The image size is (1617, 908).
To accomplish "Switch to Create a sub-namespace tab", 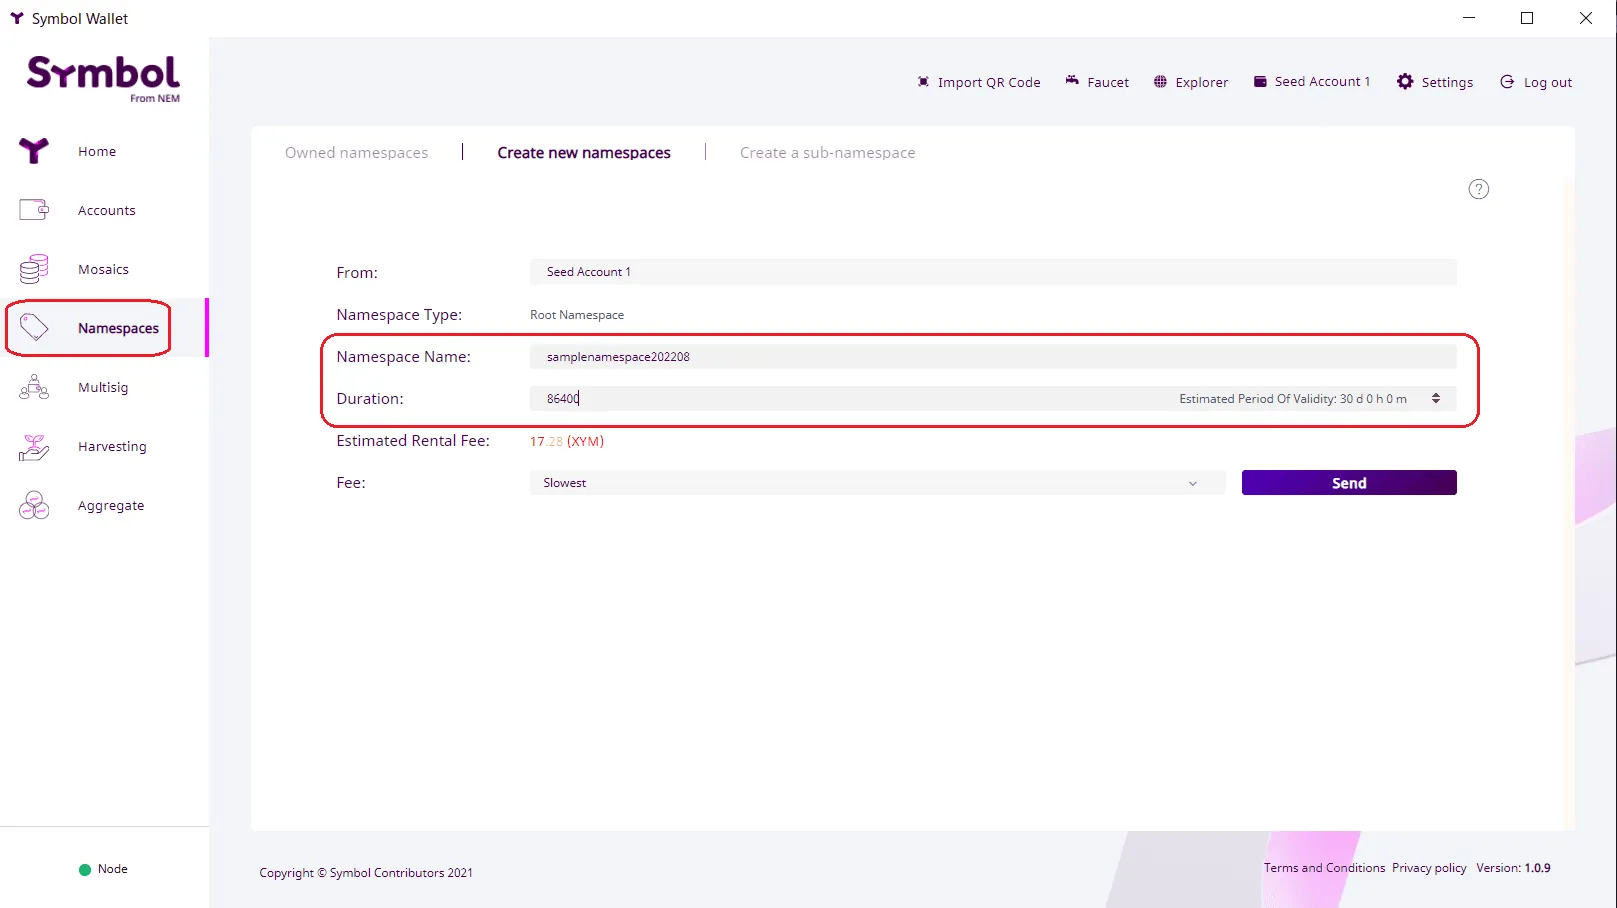I will 827,153.
